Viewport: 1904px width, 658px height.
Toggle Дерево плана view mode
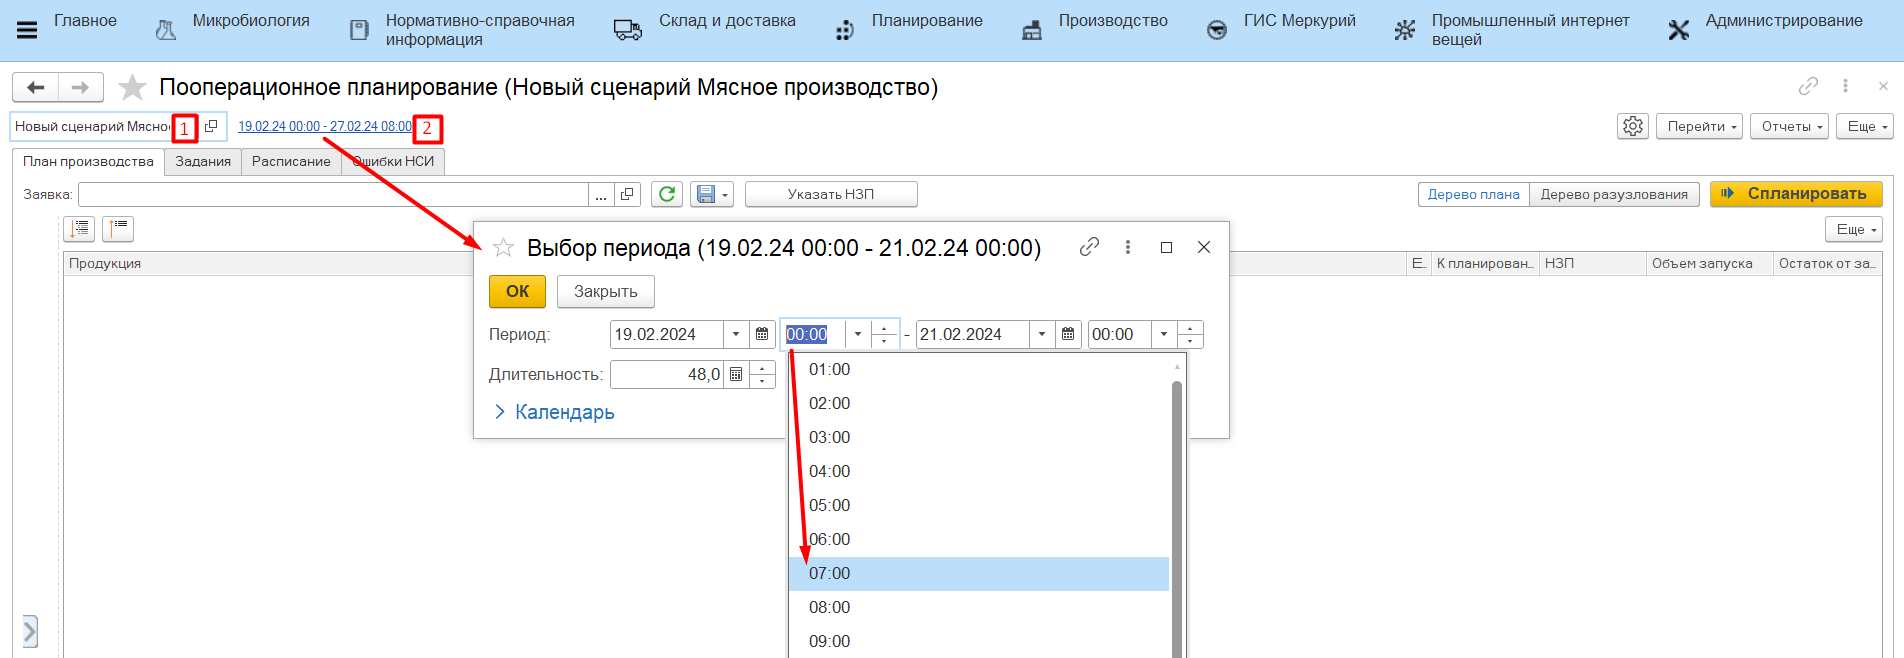pyautogui.click(x=1473, y=194)
